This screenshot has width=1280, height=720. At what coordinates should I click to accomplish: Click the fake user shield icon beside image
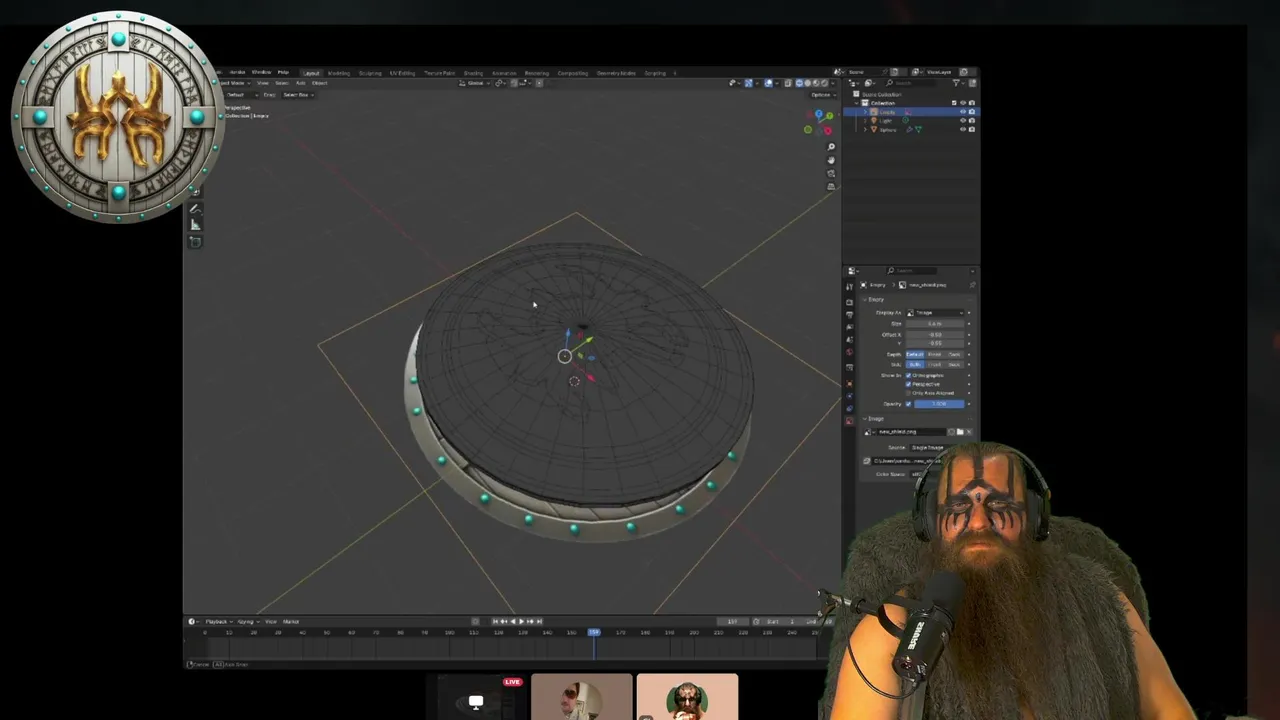coord(951,432)
